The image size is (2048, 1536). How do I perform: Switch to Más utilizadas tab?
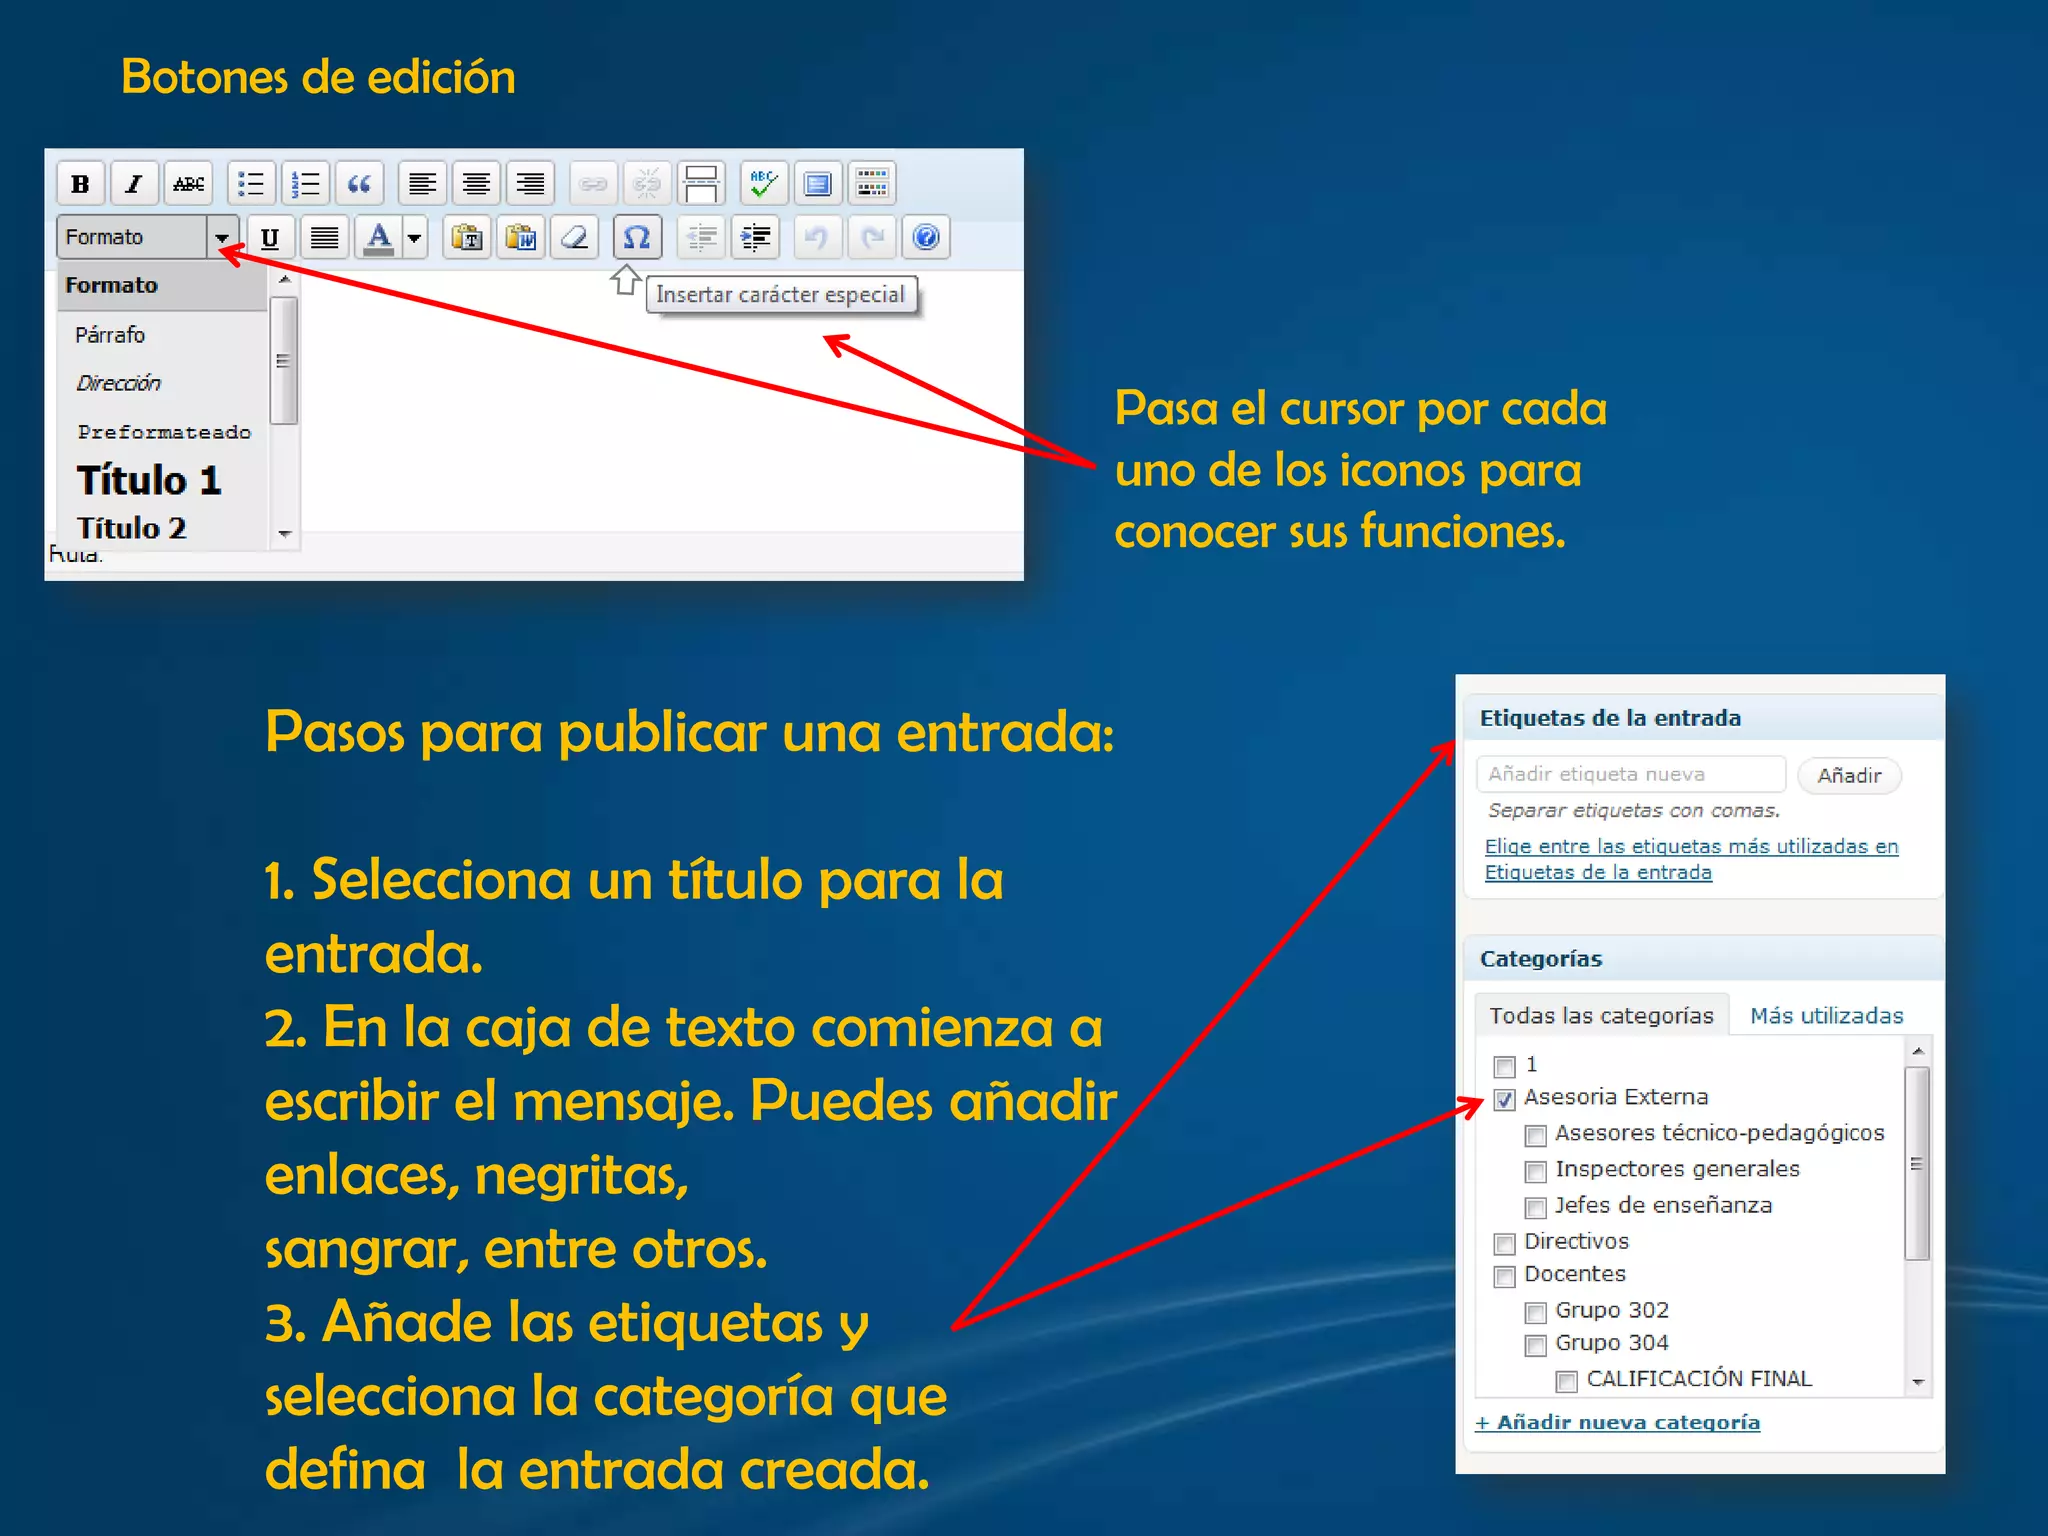coord(1826,1015)
